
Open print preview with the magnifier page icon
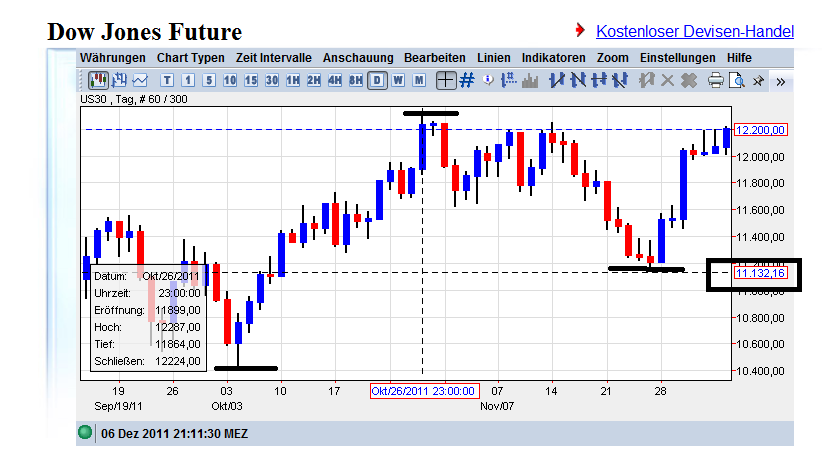737,81
